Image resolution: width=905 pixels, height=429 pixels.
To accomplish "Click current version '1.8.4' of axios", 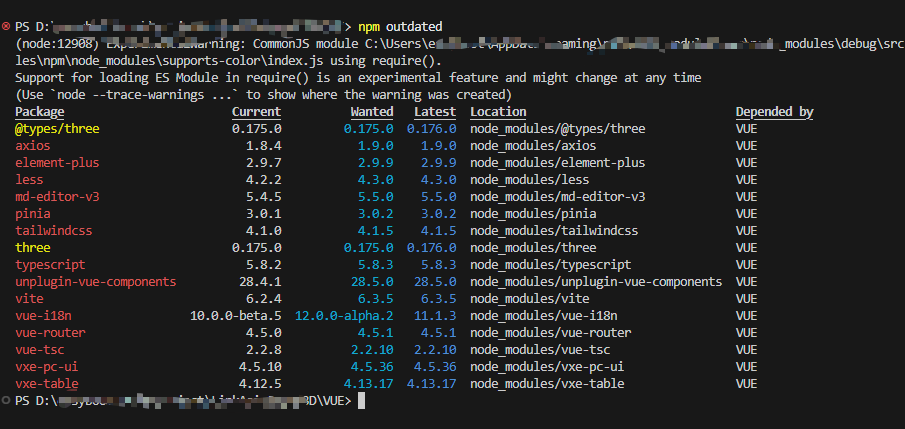I will click(x=264, y=146).
